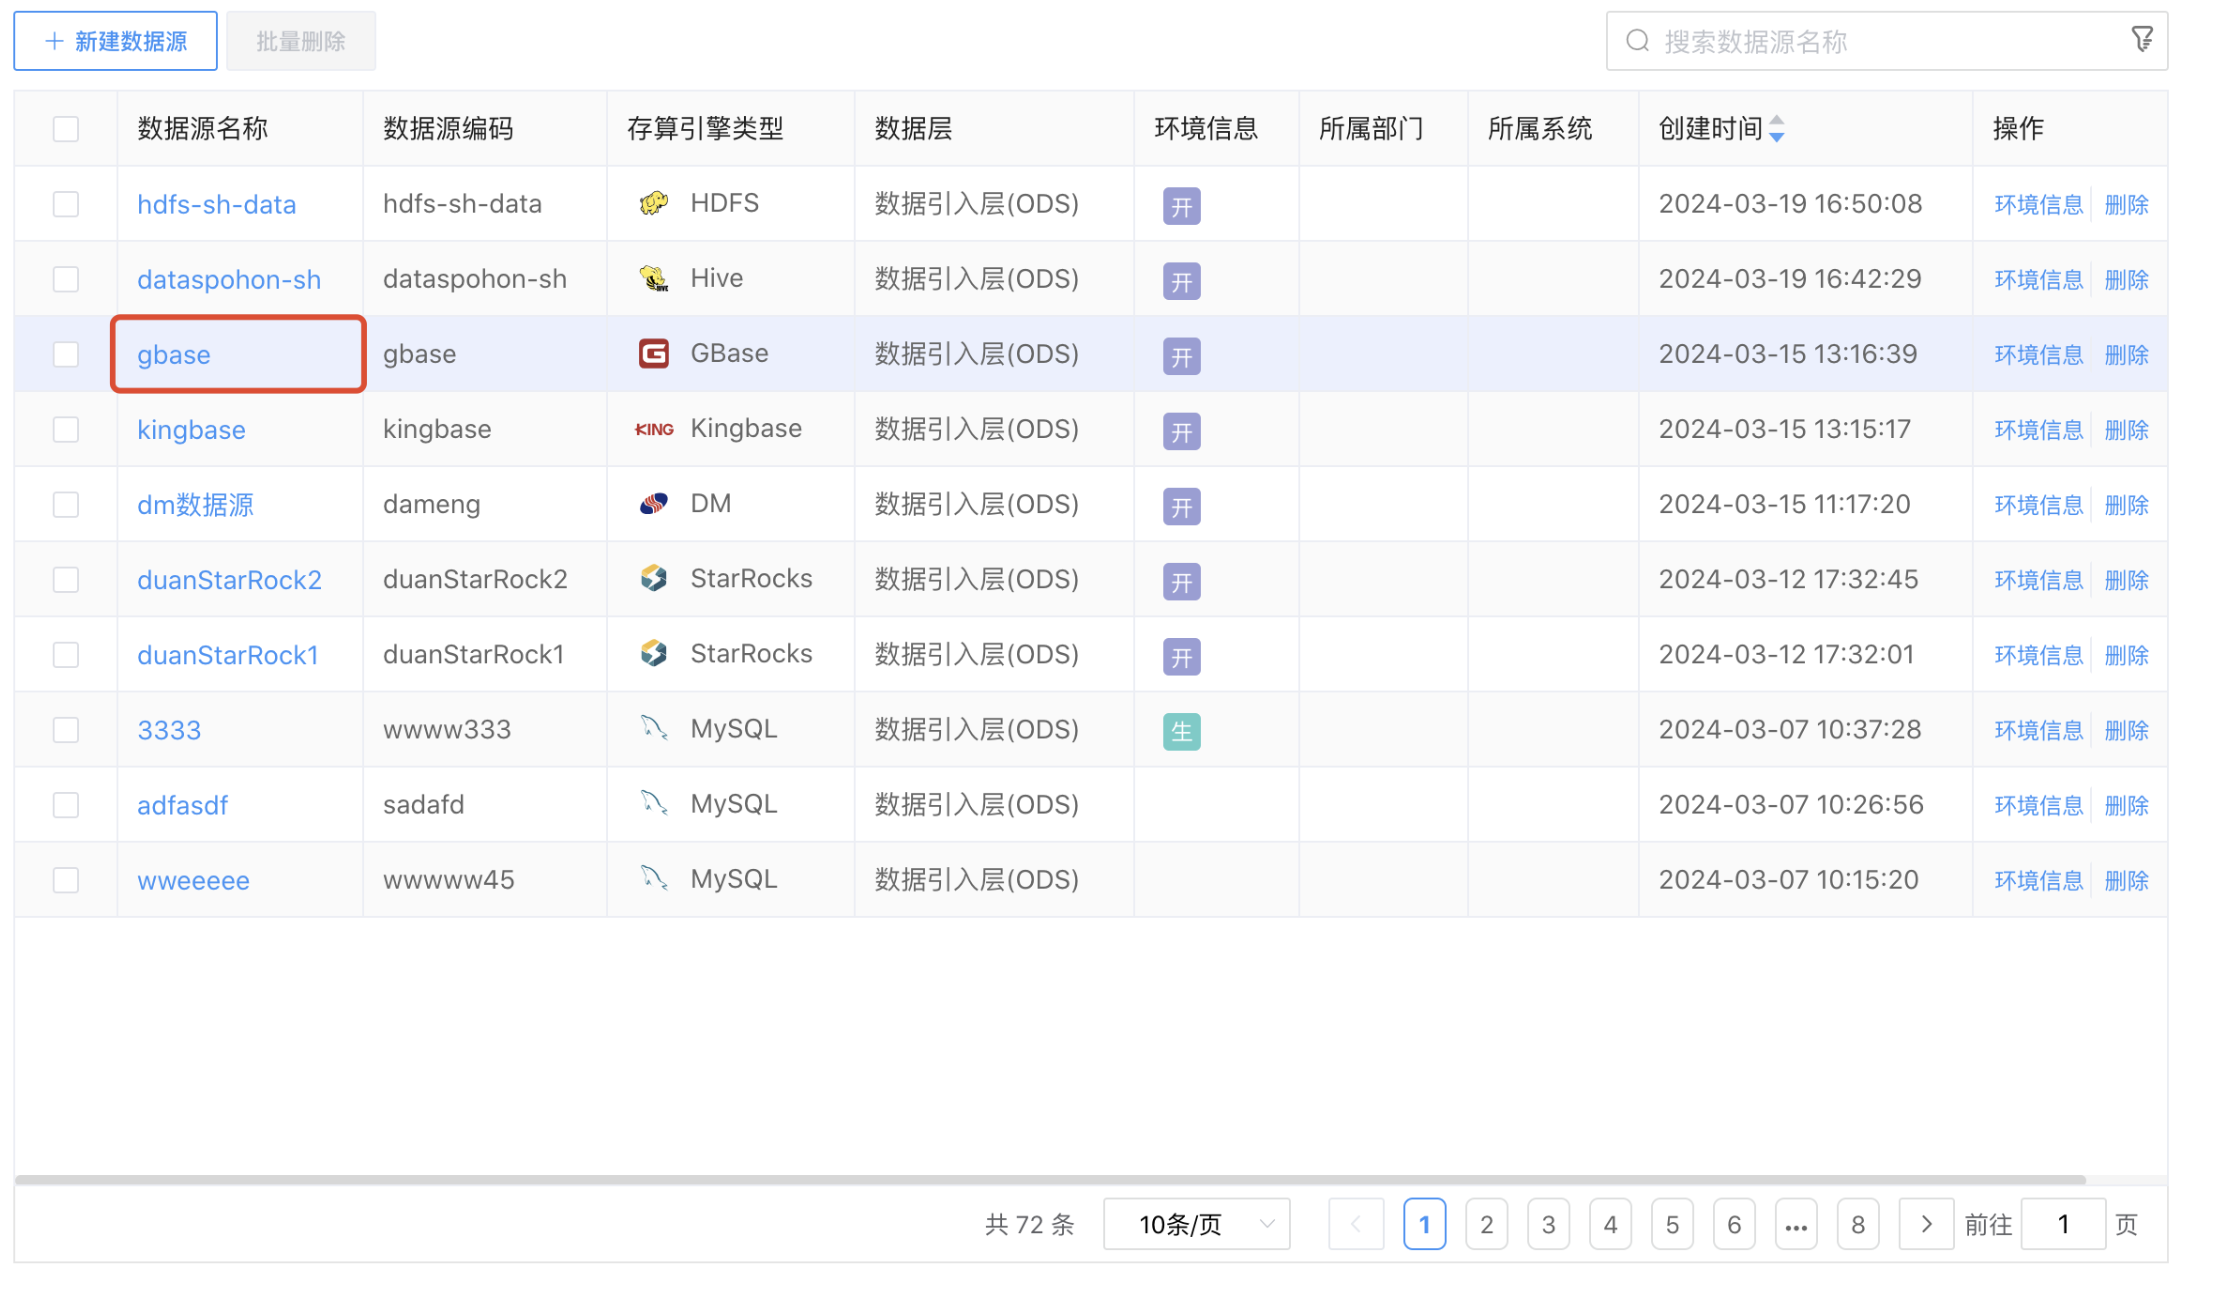Click the Hive engine icon beside dataspohon-sh
This screenshot has height=1312, width=2238.
tap(653, 278)
